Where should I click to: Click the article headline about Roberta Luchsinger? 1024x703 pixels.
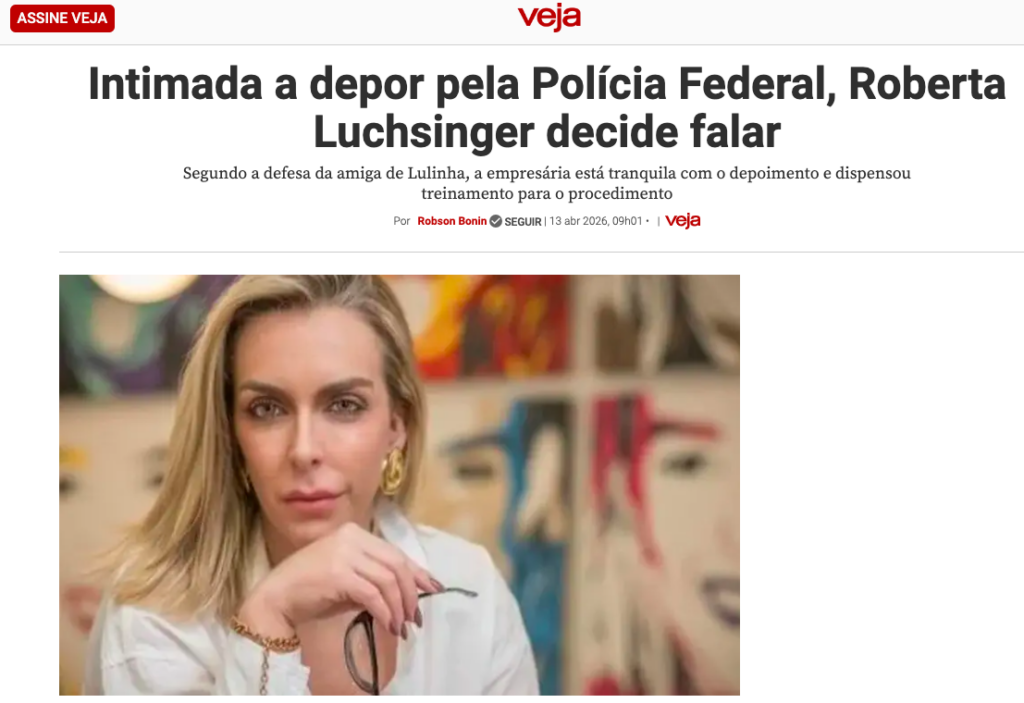coord(547,108)
